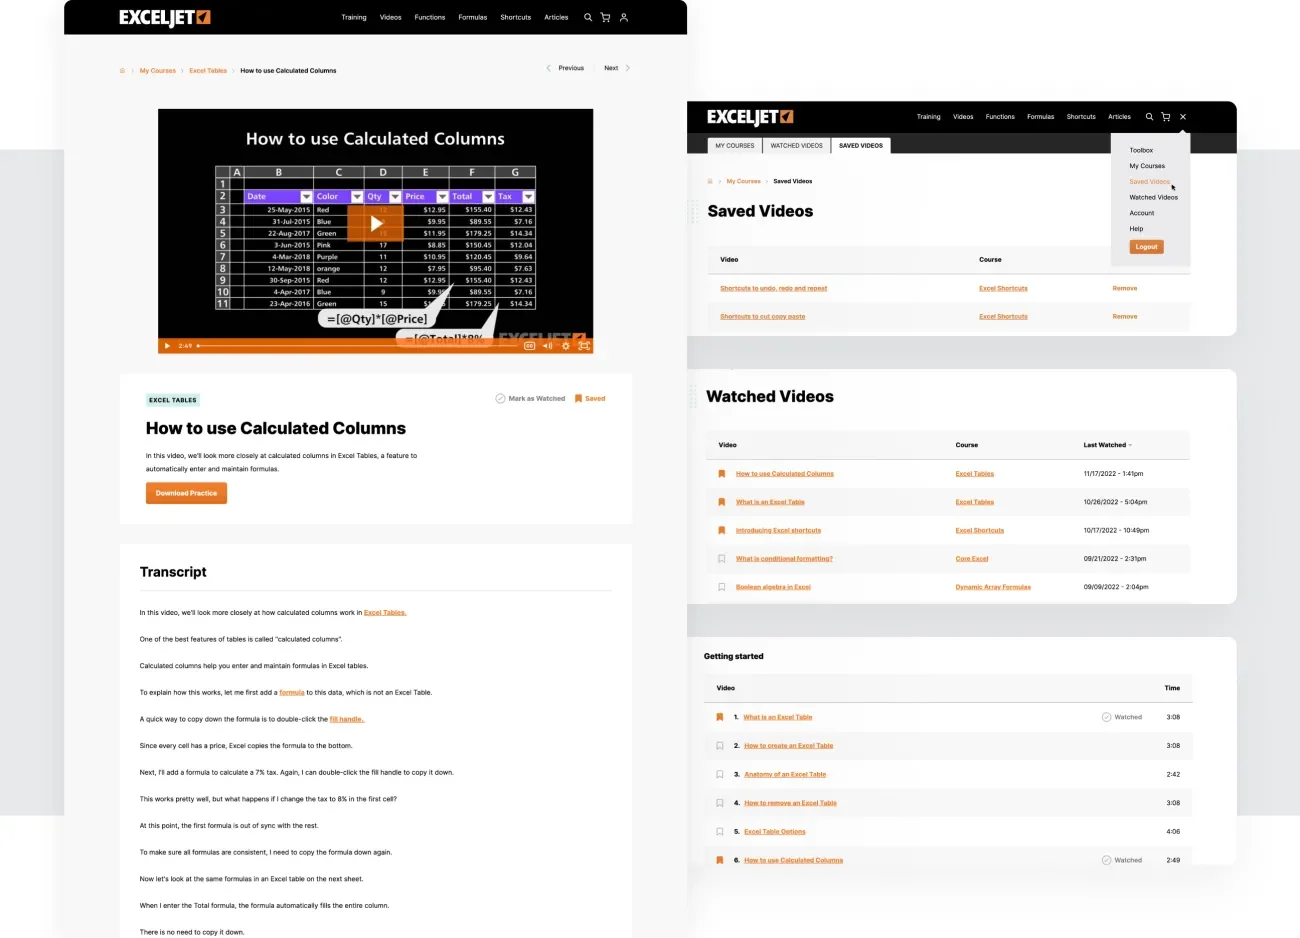Choose Saved Videos in the account dropdown menu
The image size is (1300, 938).
click(1149, 181)
